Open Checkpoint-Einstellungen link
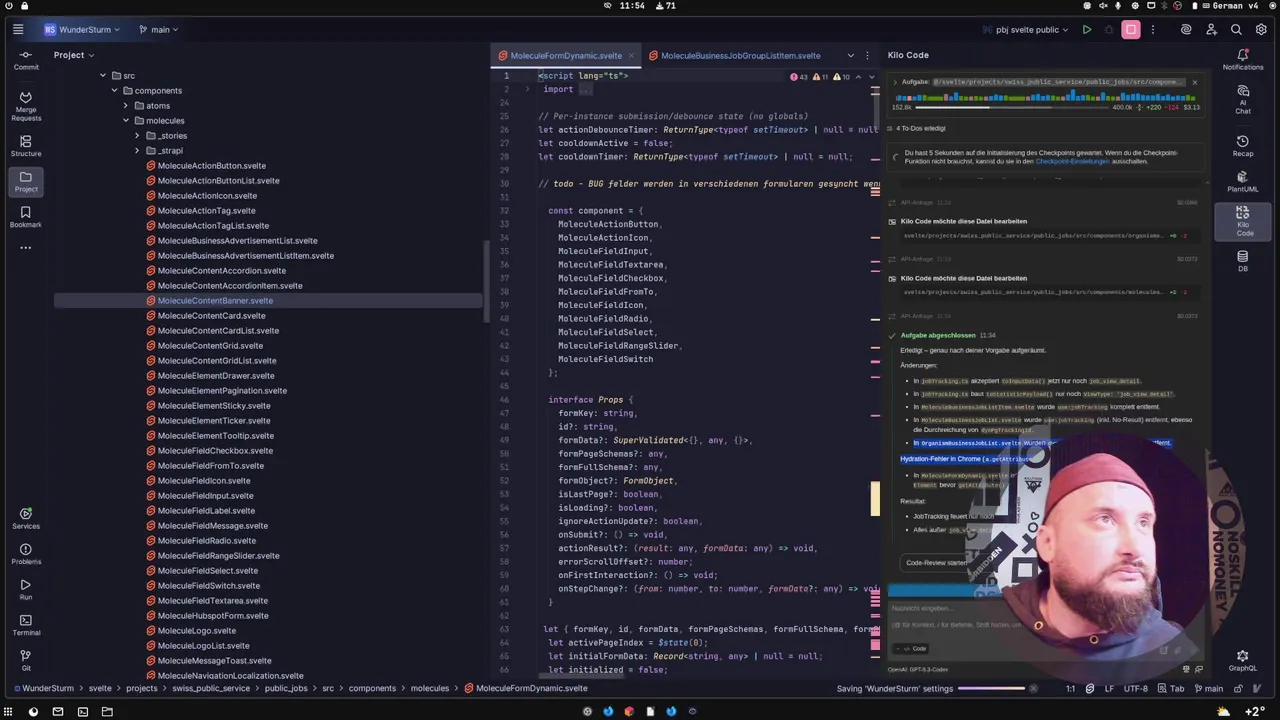The height and width of the screenshot is (720, 1280). click(1073, 161)
